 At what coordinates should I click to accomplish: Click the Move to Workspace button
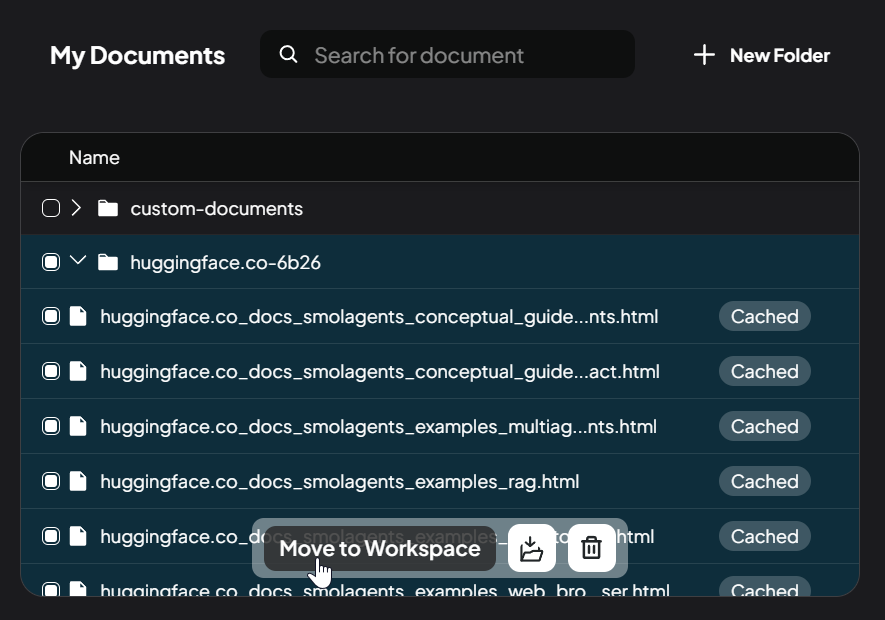click(380, 548)
